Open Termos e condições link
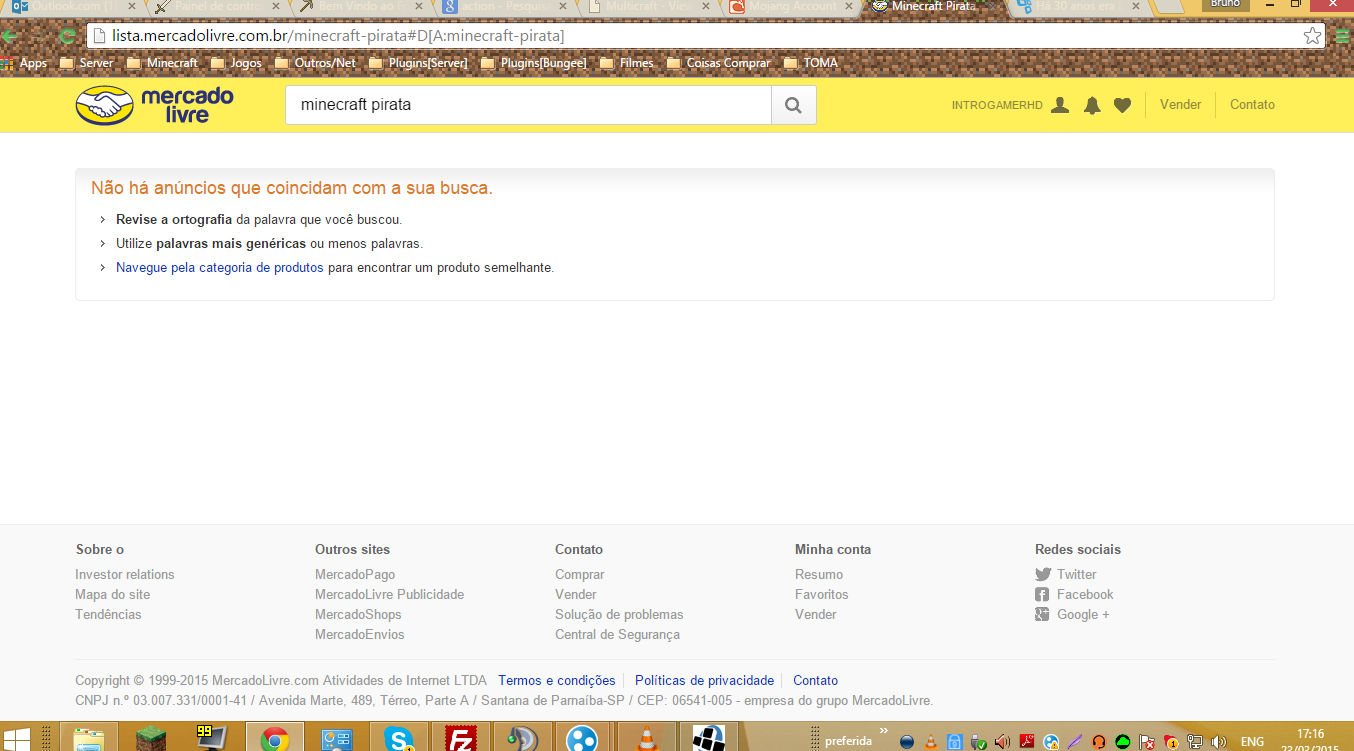1354x751 pixels. tap(557, 681)
